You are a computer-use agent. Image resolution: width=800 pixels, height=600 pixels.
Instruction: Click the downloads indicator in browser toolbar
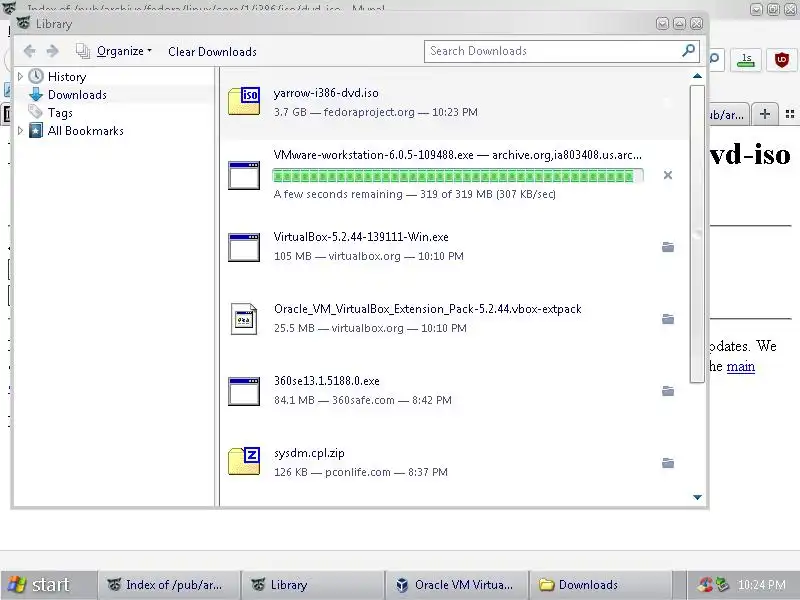tap(746, 60)
